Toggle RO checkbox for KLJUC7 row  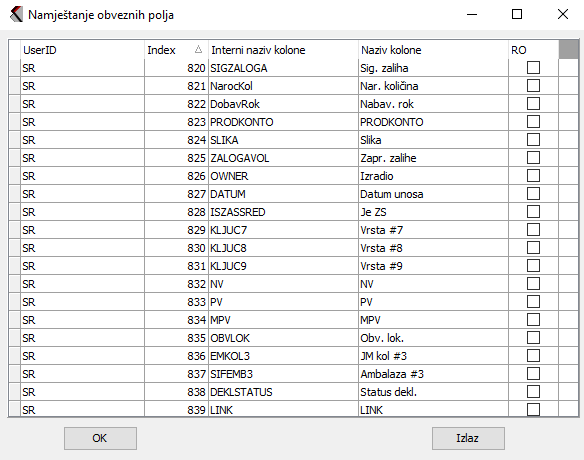click(x=533, y=230)
